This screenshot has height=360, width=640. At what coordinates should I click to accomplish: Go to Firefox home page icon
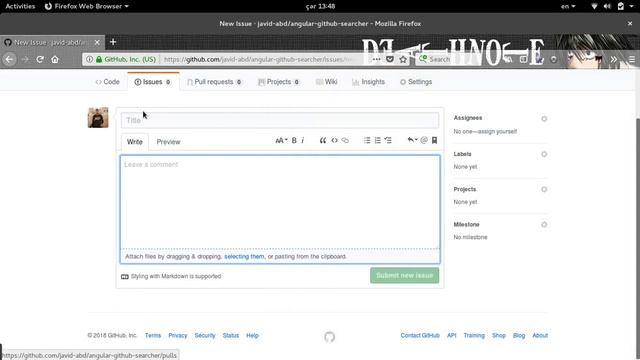55,59
